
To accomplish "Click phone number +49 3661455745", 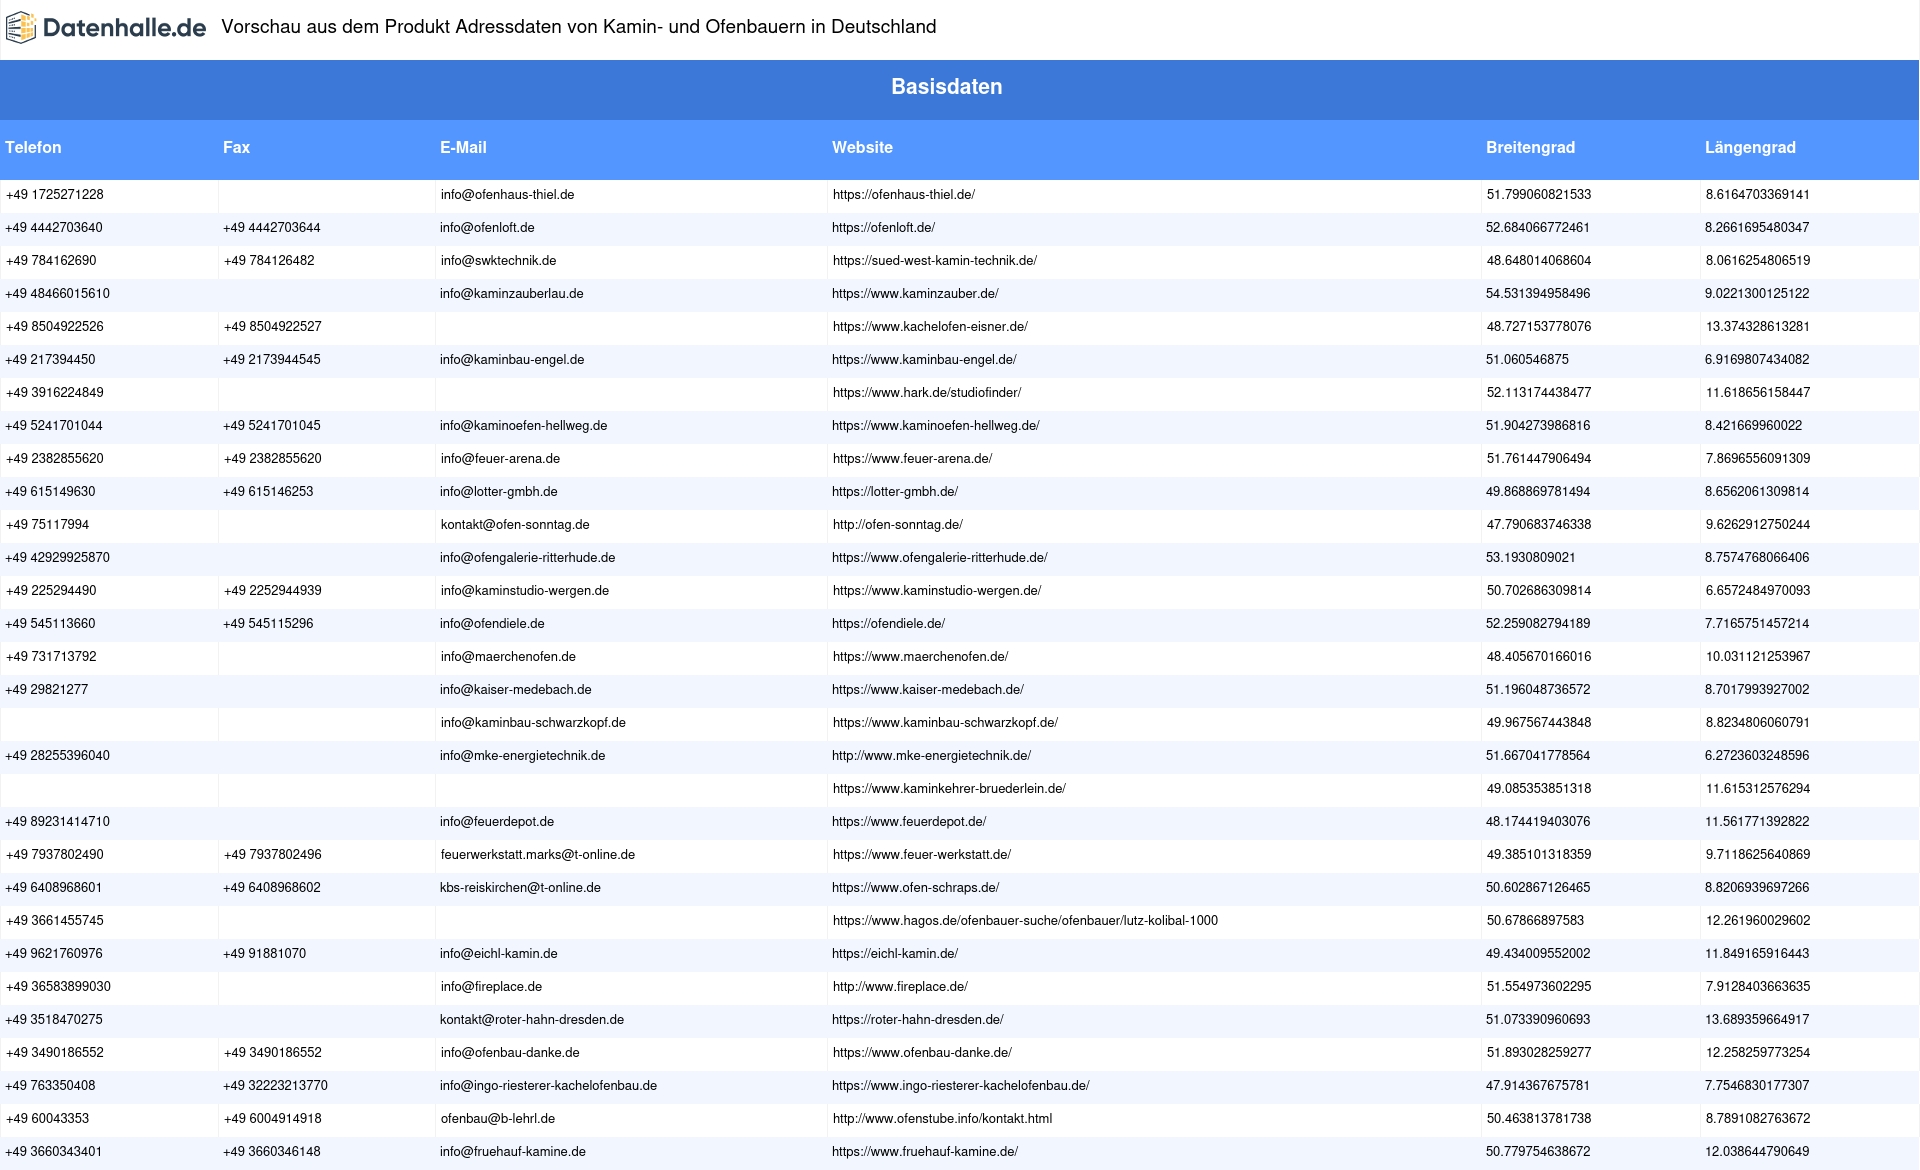I will (x=55, y=921).
